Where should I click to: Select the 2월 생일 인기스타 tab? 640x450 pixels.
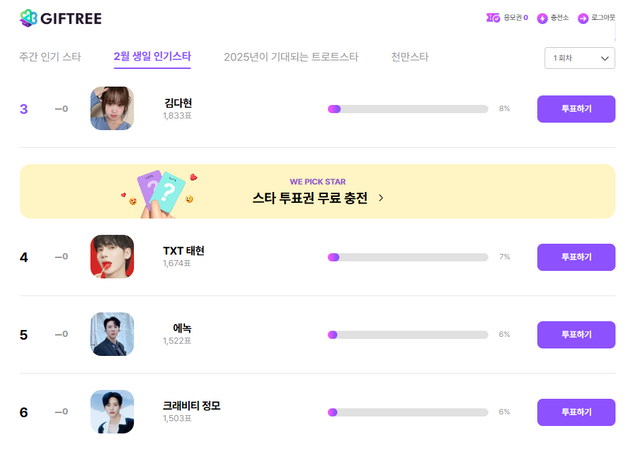point(152,57)
